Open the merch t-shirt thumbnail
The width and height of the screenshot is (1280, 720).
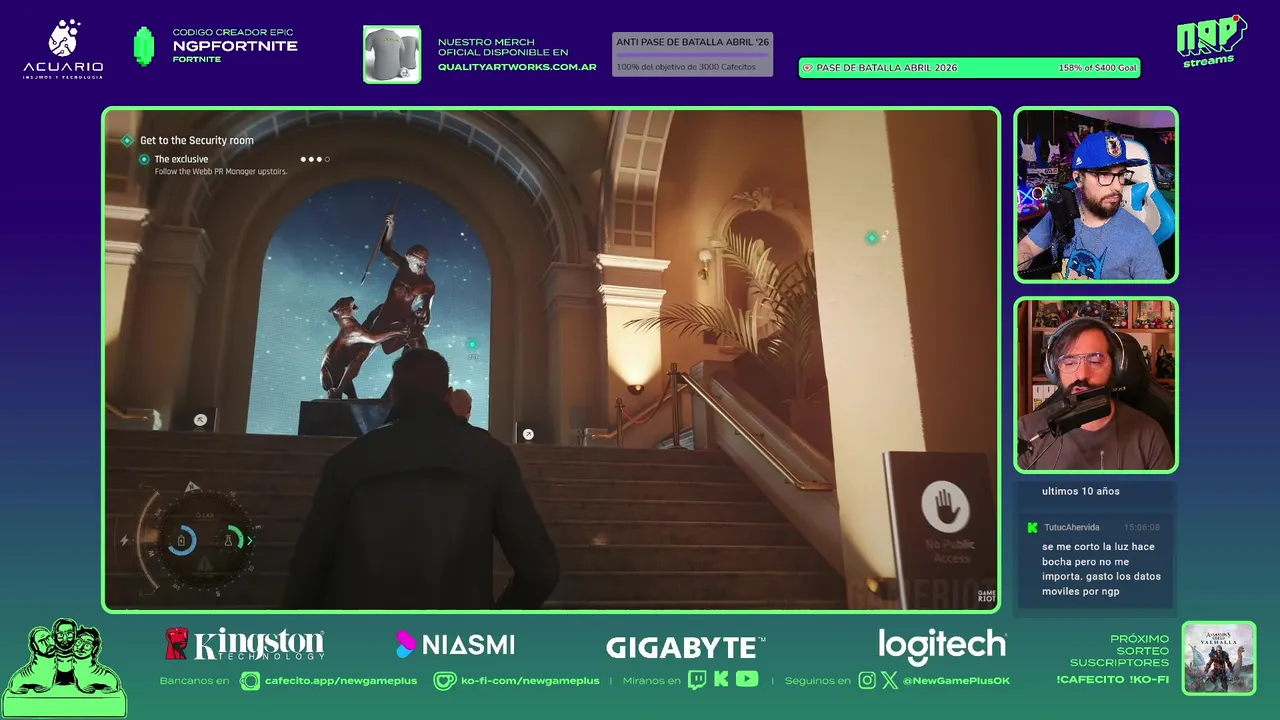click(x=392, y=54)
